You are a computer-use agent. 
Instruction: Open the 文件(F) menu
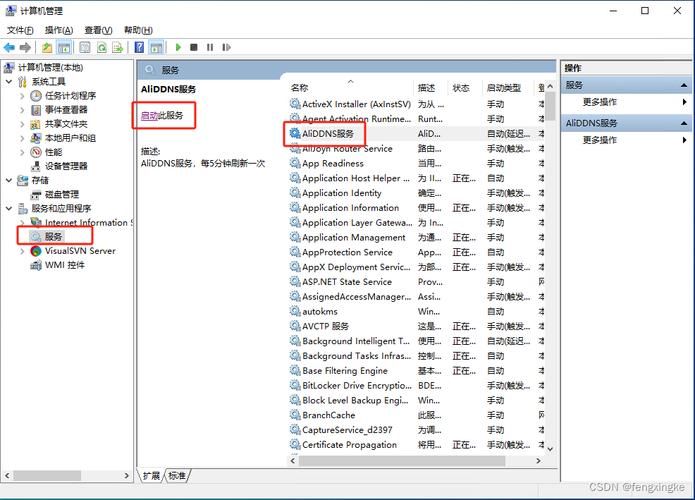point(20,30)
